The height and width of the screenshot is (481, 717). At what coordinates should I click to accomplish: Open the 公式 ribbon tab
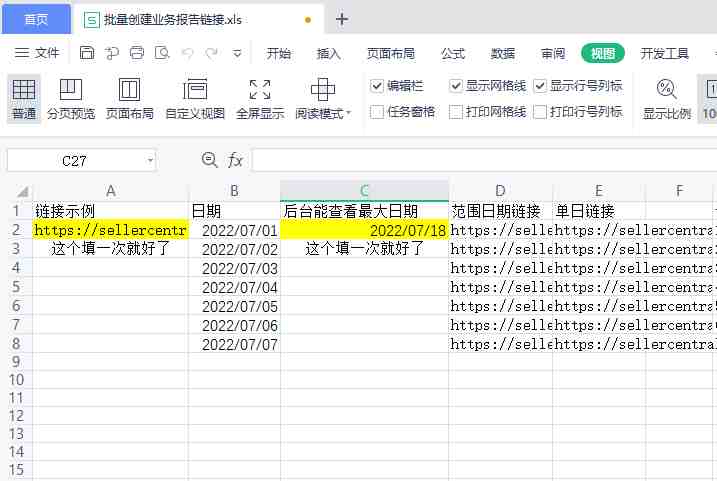click(x=453, y=53)
